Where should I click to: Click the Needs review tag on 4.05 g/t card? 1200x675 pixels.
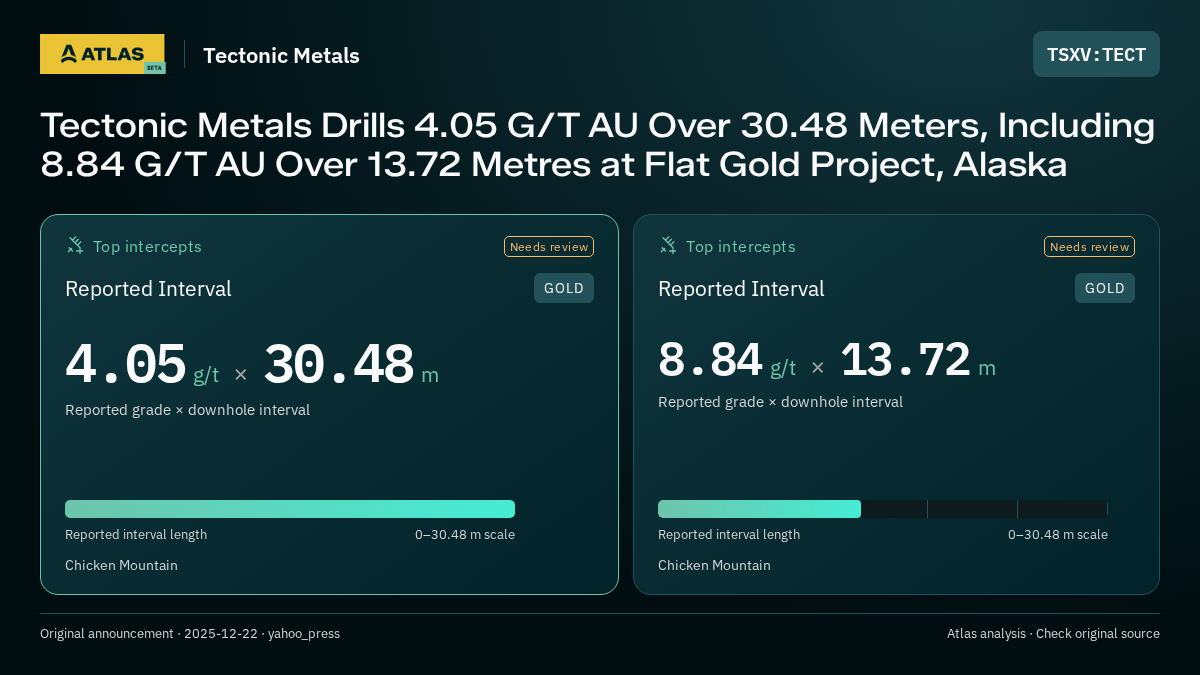click(x=549, y=247)
